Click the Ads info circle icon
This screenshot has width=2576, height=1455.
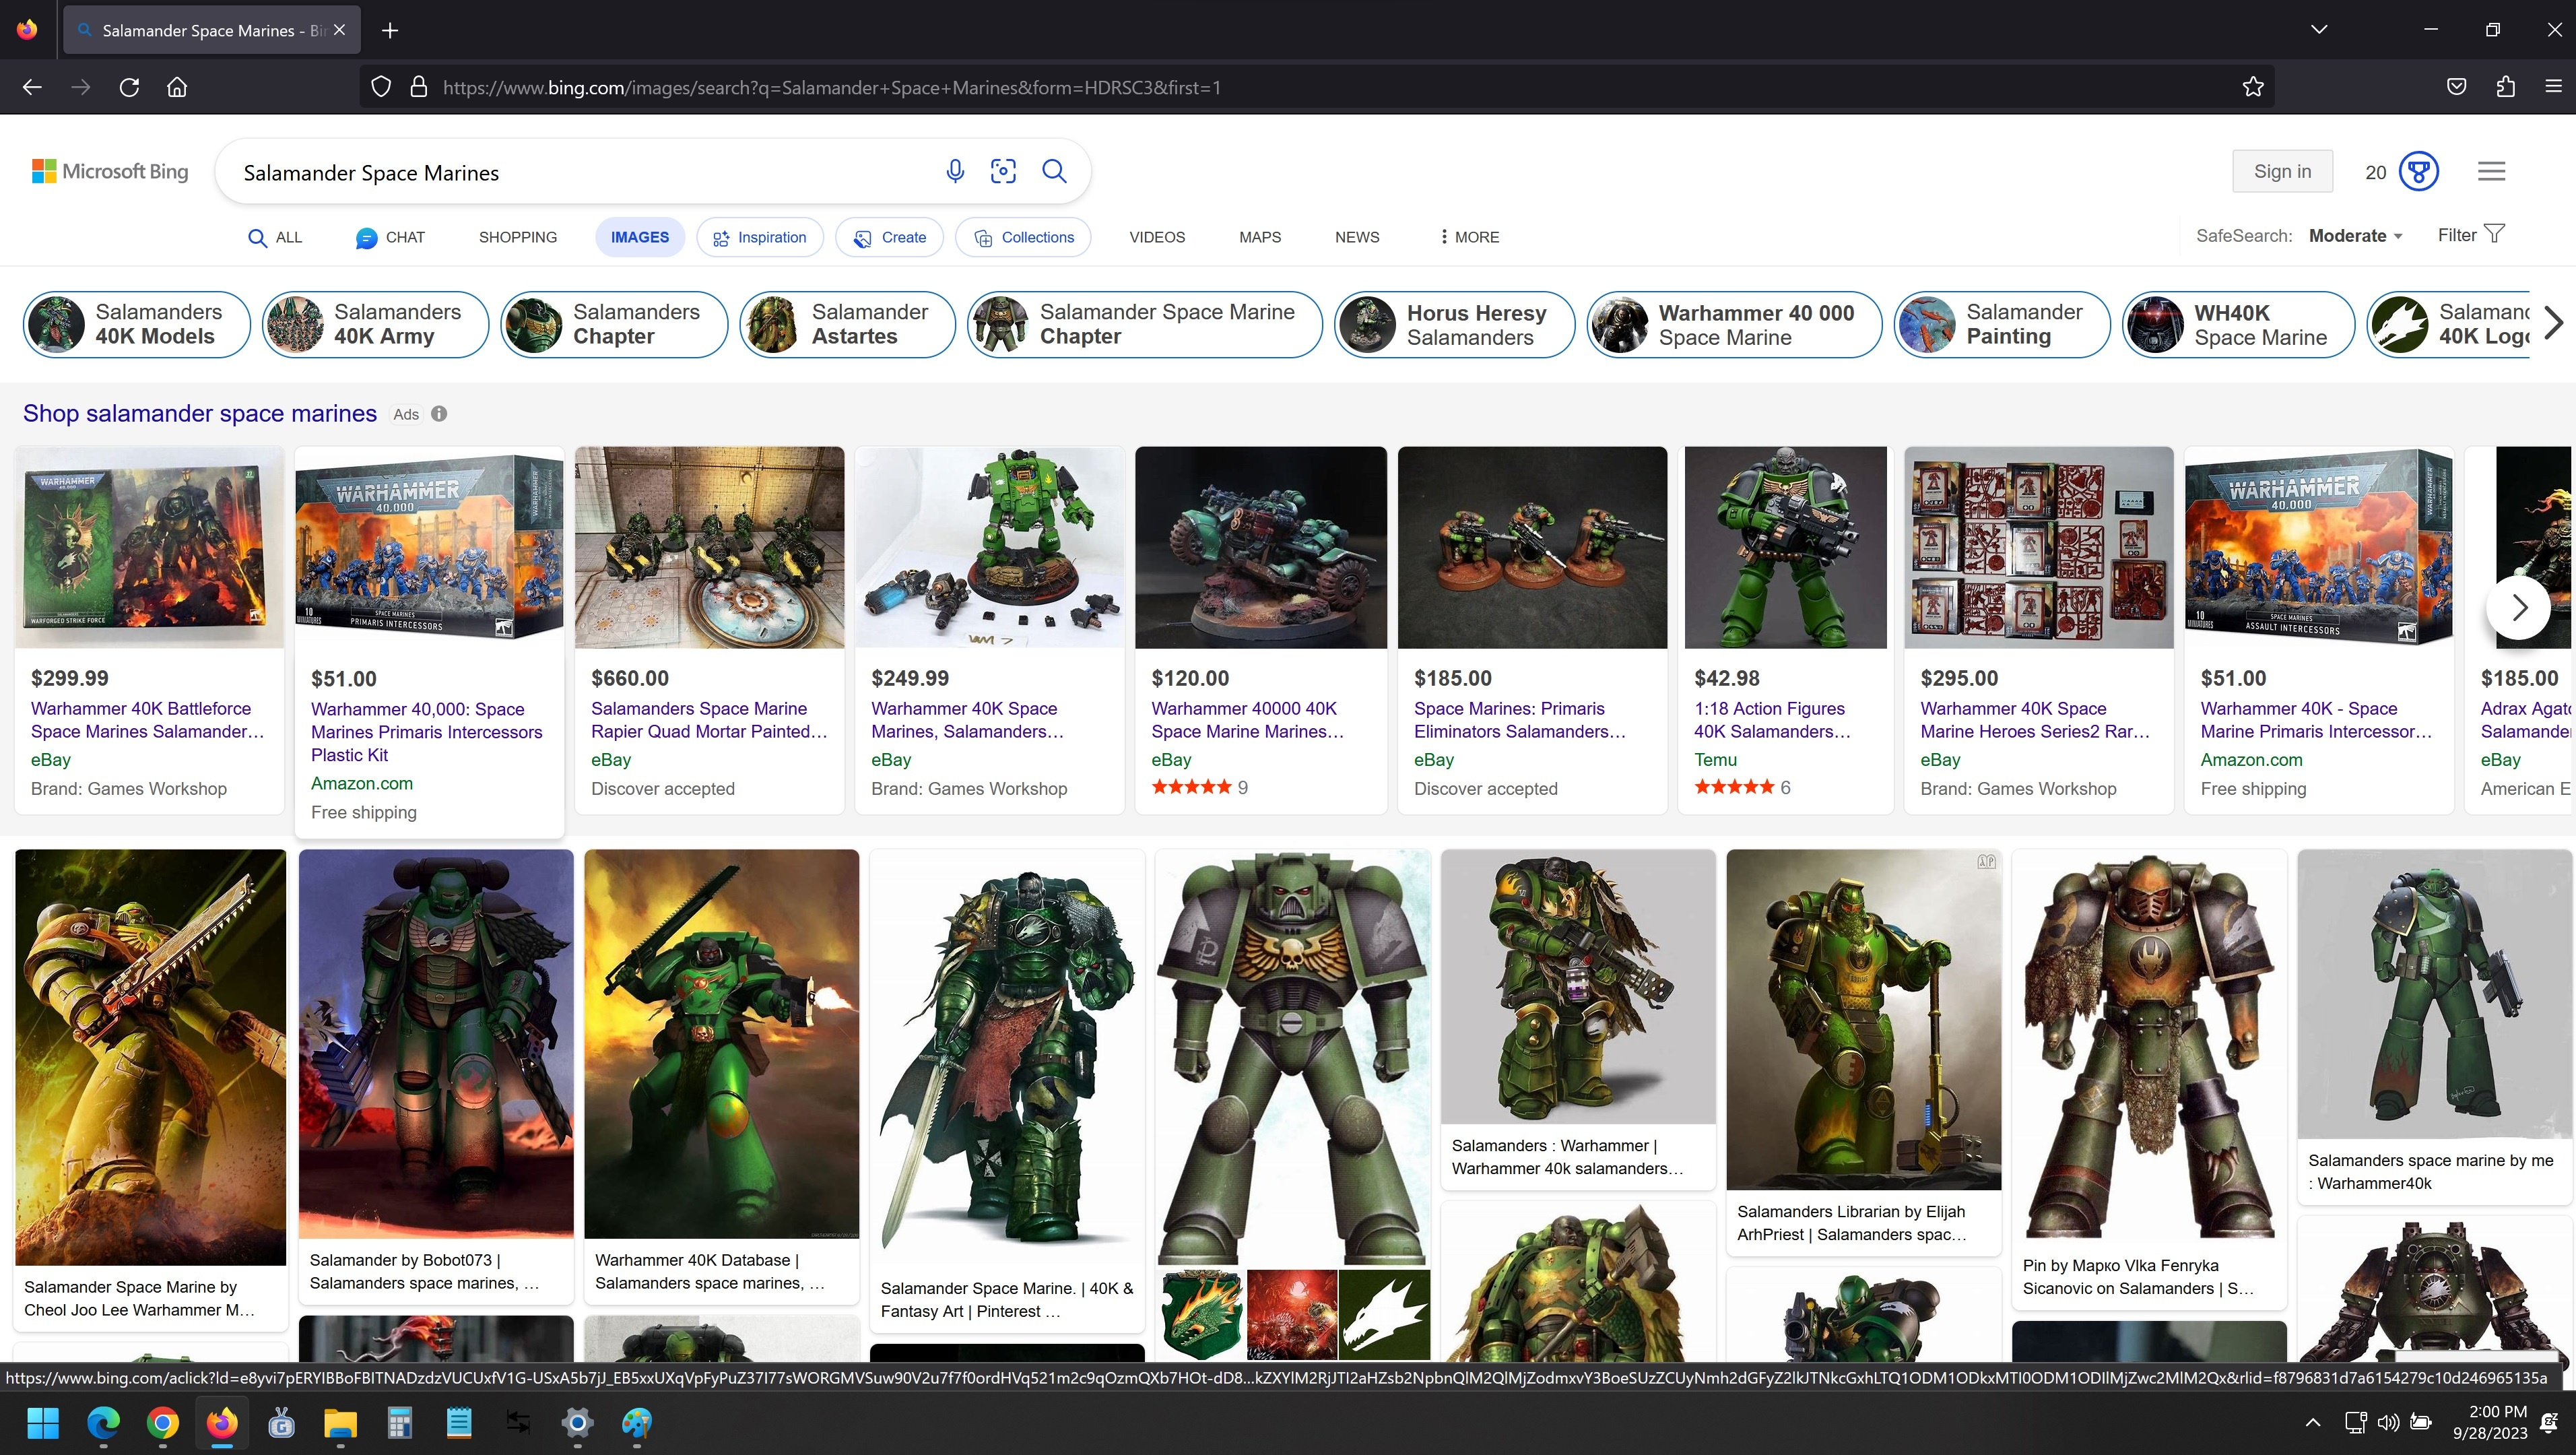tap(439, 414)
